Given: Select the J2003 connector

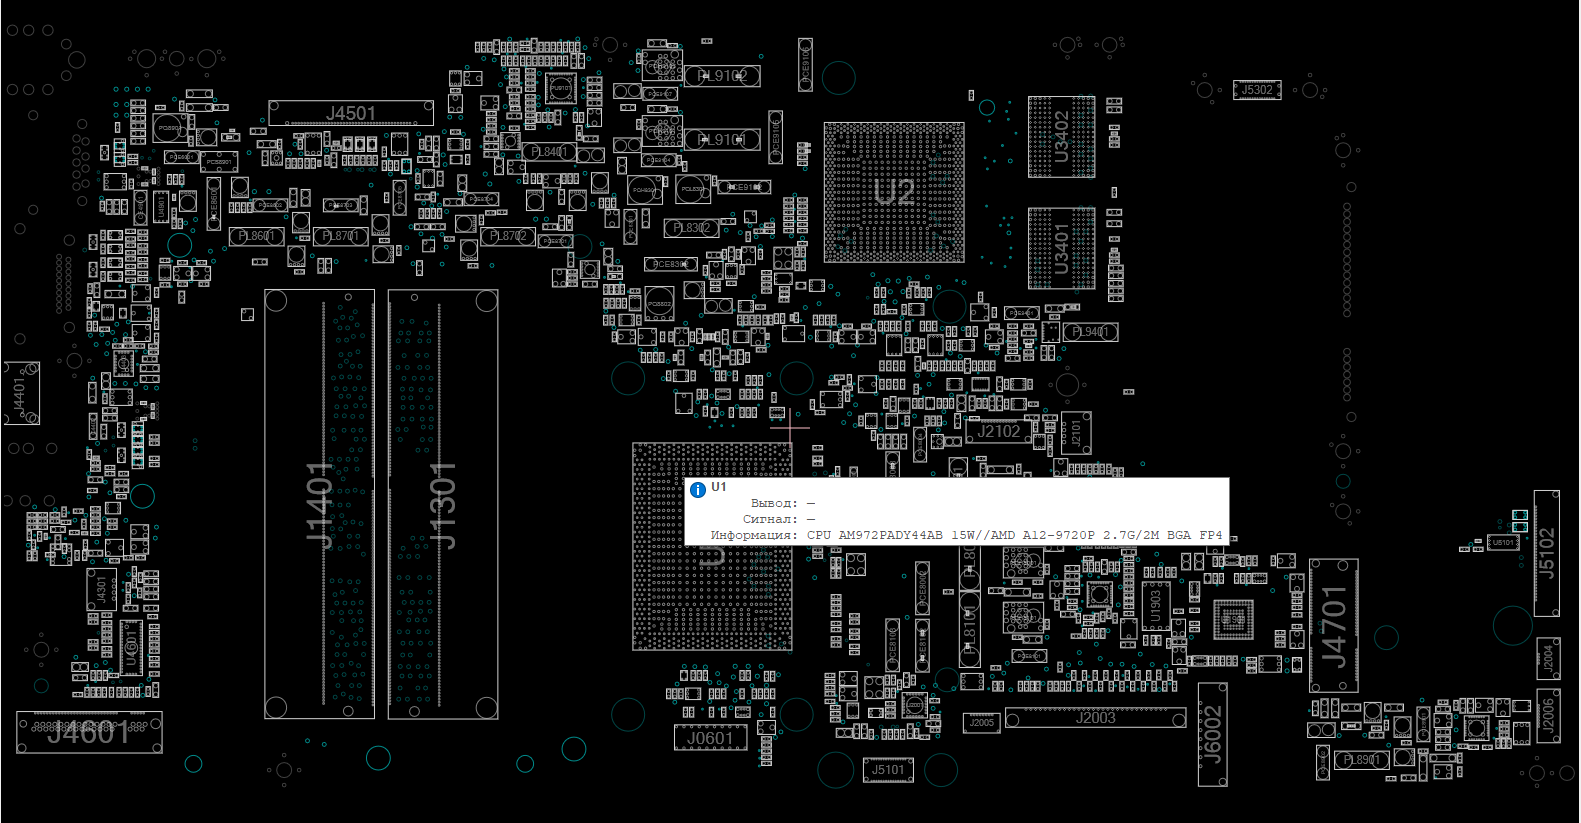Looking at the screenshot, I should [x=1095, y=718].
